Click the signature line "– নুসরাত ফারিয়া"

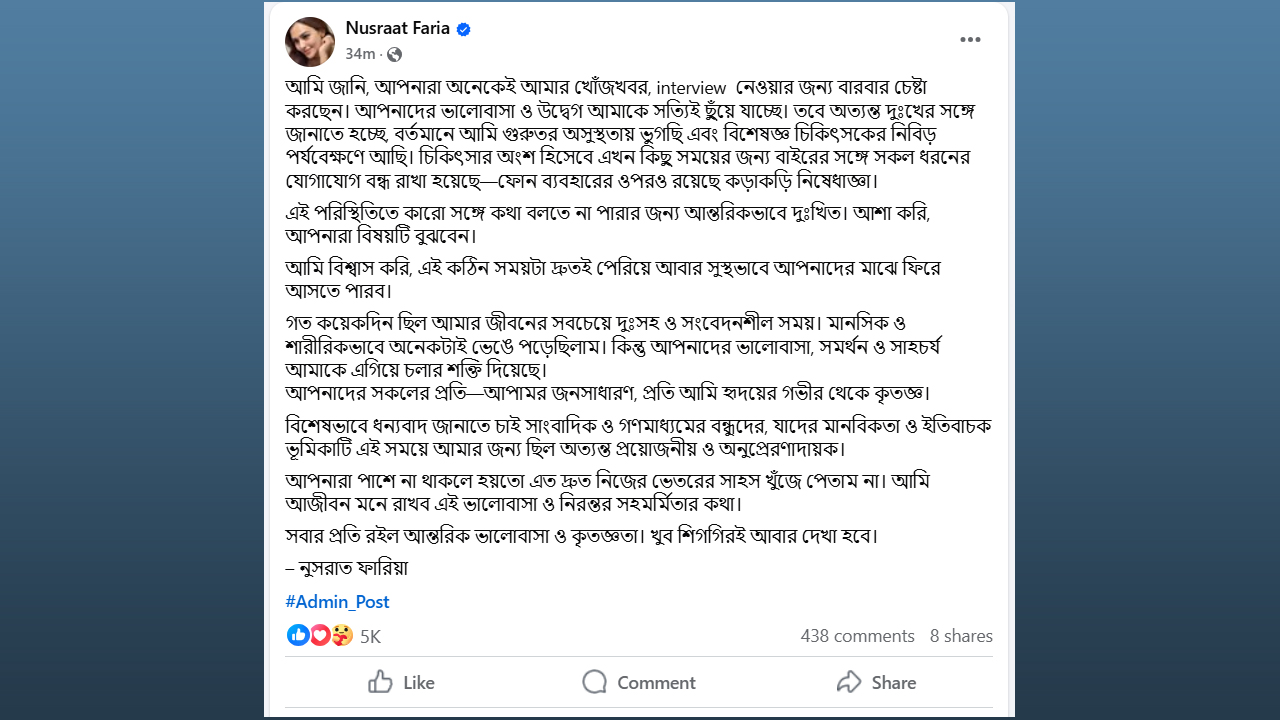(347, 568)
